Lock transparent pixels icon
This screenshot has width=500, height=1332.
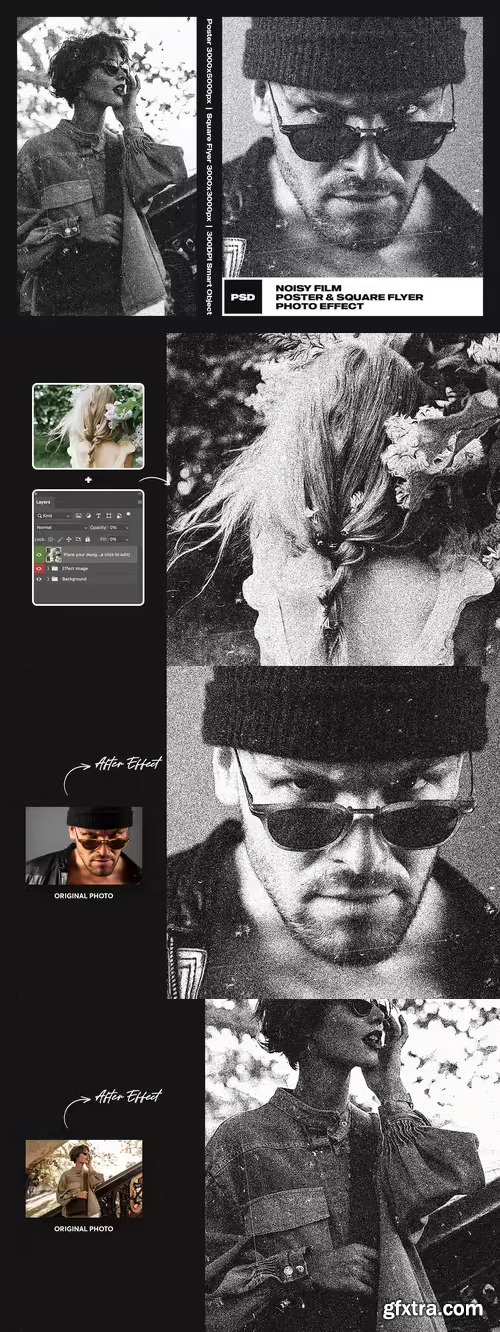click(x=51, y=540)
